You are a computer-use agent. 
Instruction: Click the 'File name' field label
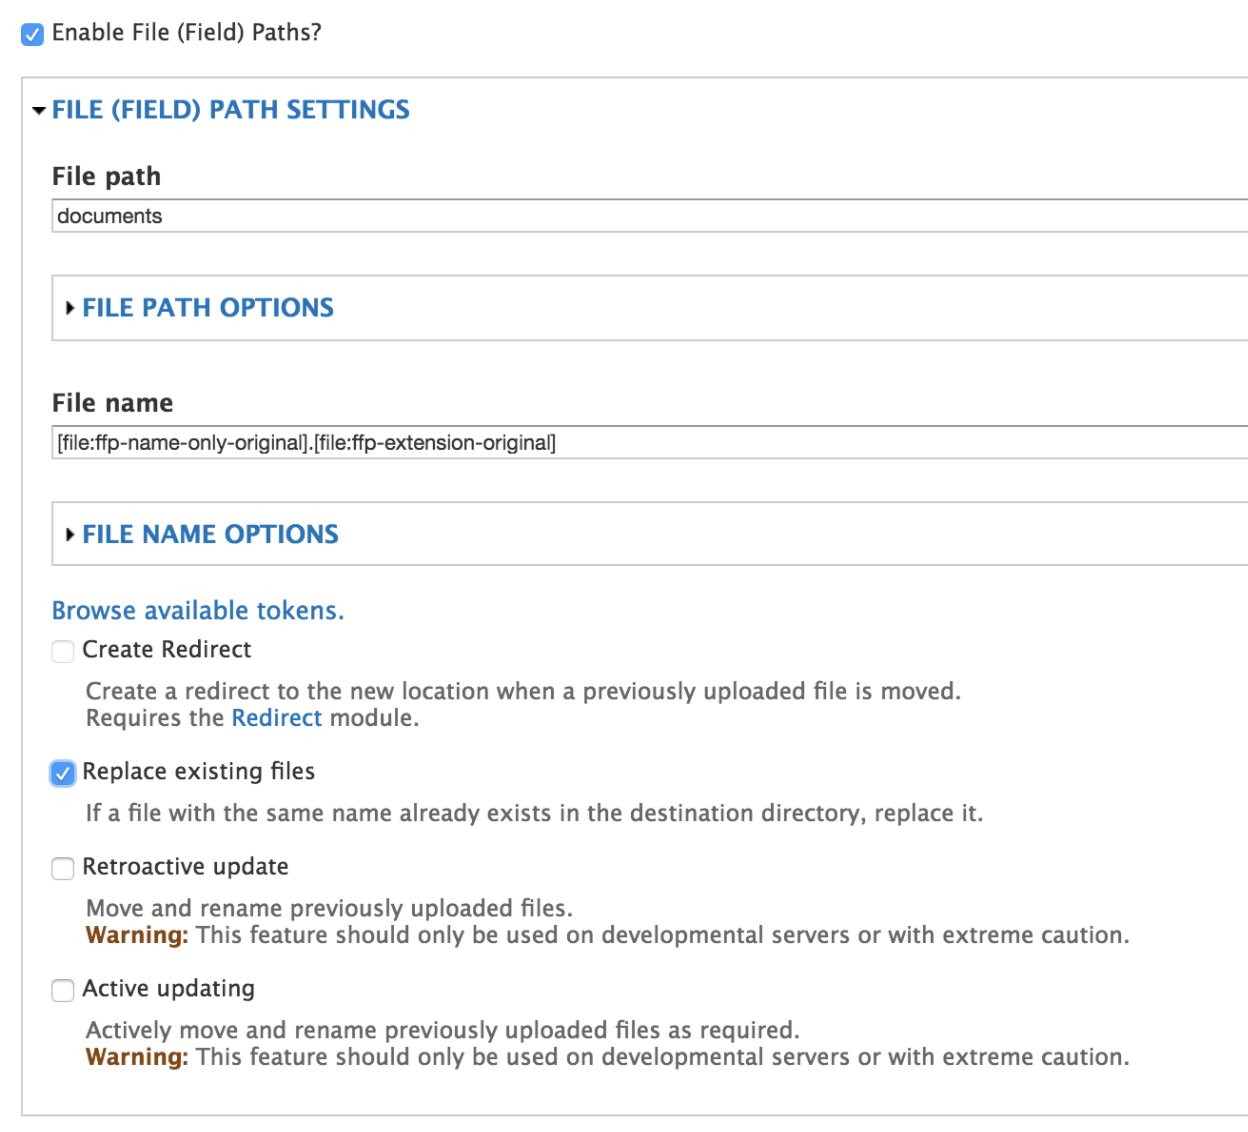click(x=112, y=403)
